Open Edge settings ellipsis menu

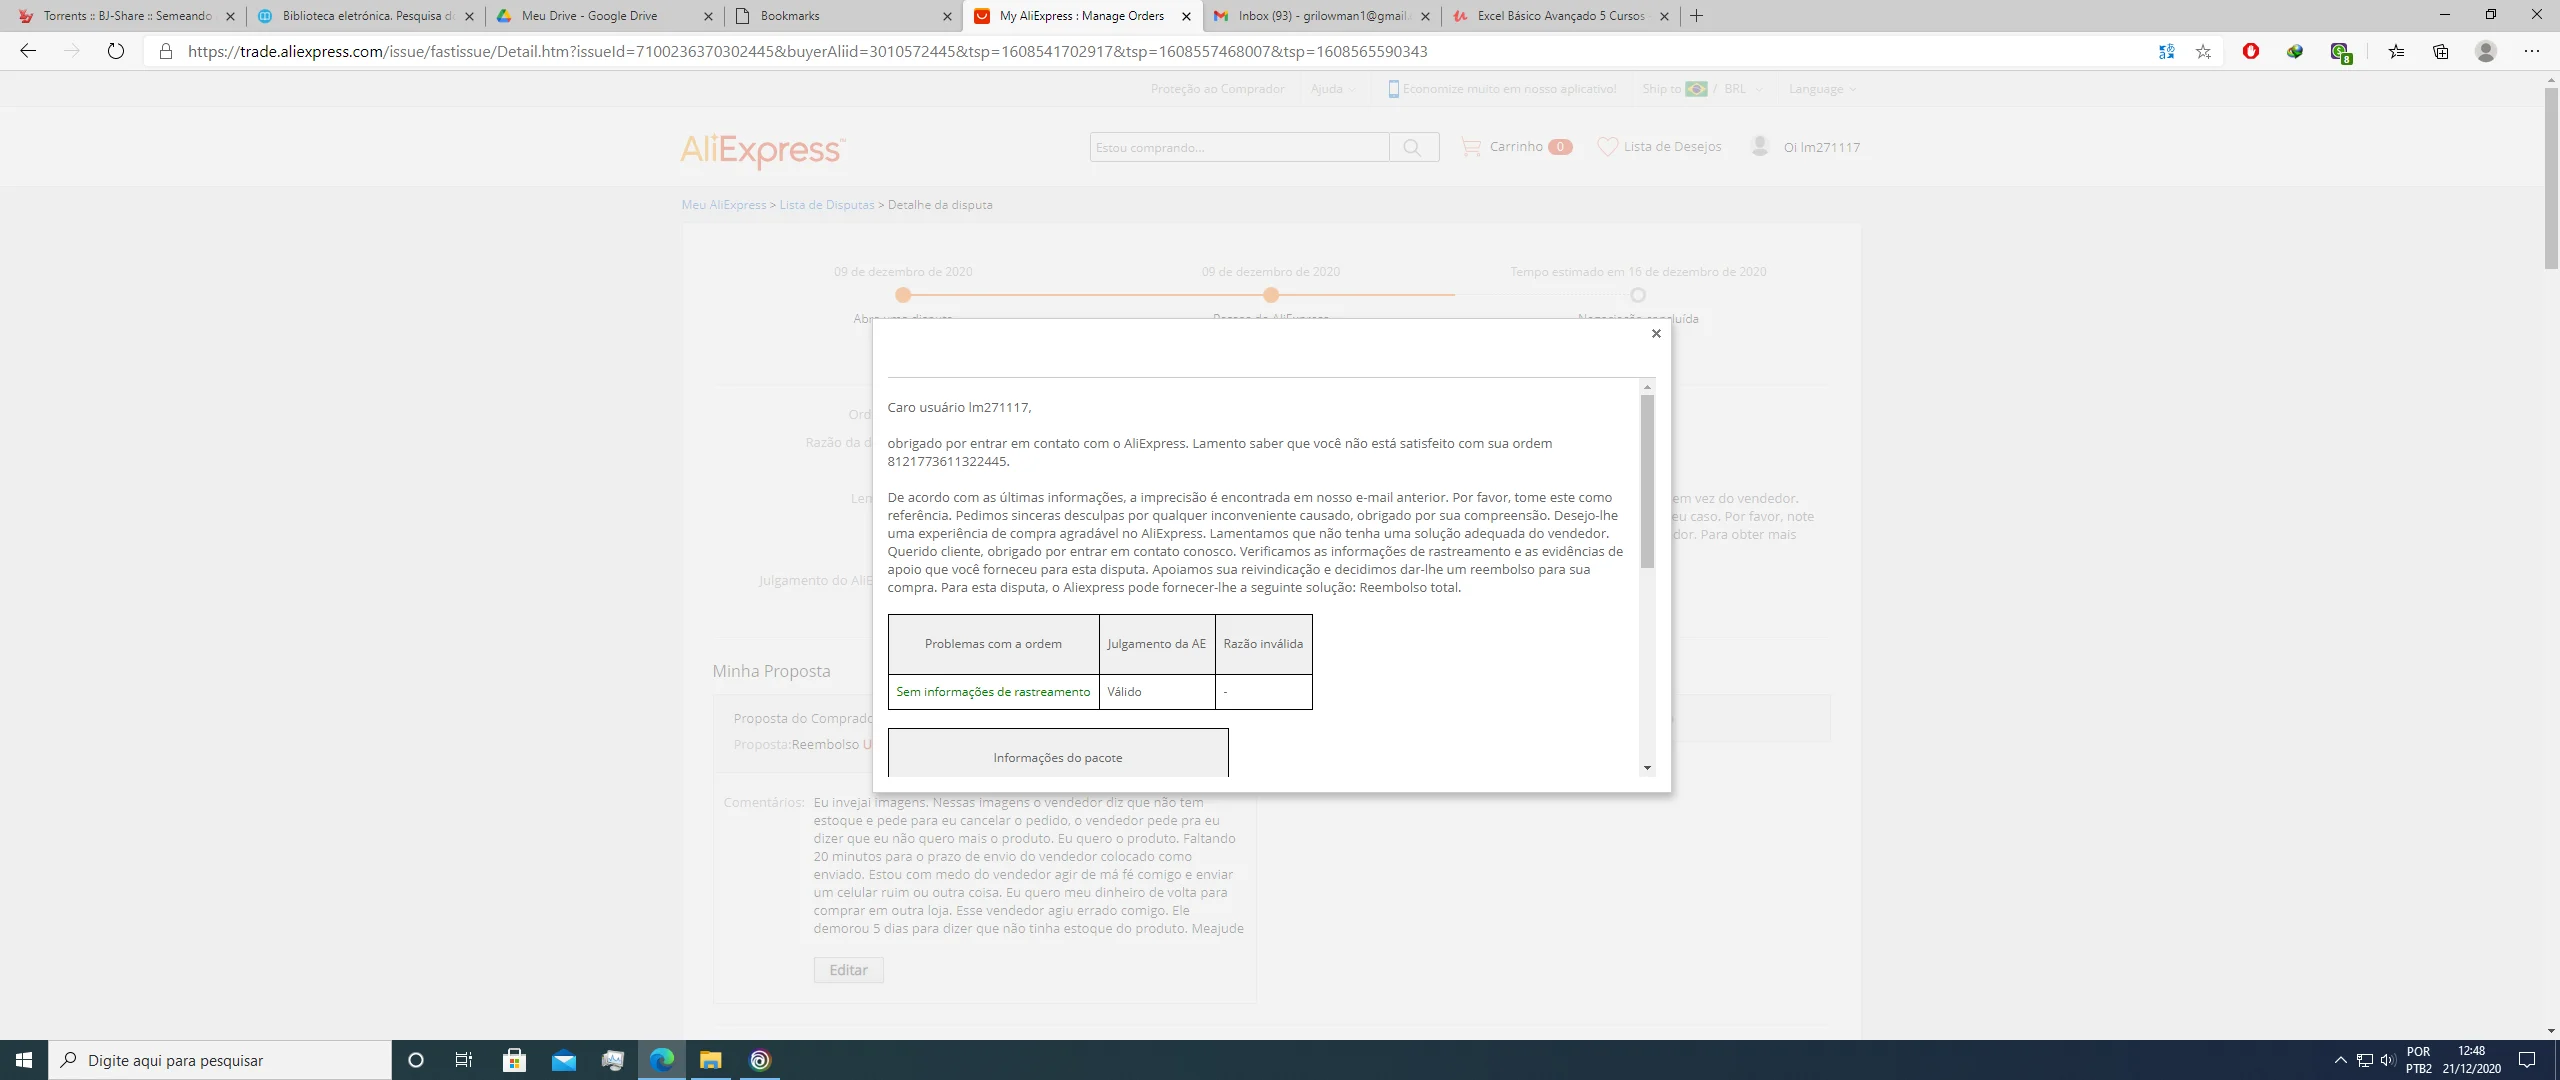[x=2531, y=51]
